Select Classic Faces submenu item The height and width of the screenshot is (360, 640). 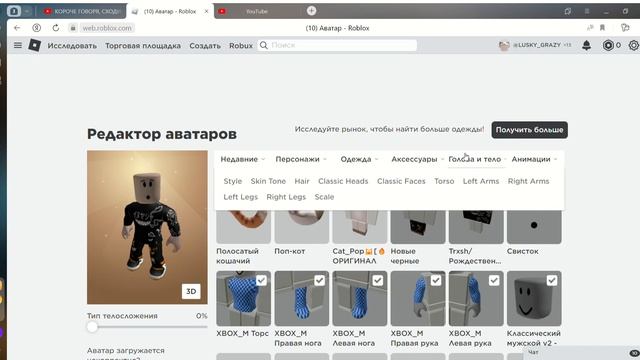tap(401, 181)
